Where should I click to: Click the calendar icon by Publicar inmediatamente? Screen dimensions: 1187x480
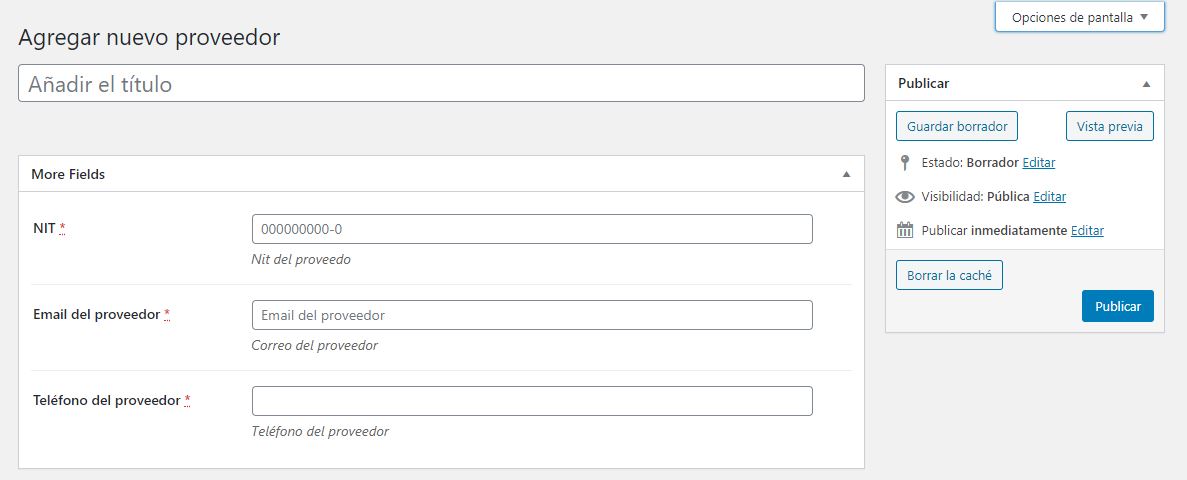coord(905,231)
